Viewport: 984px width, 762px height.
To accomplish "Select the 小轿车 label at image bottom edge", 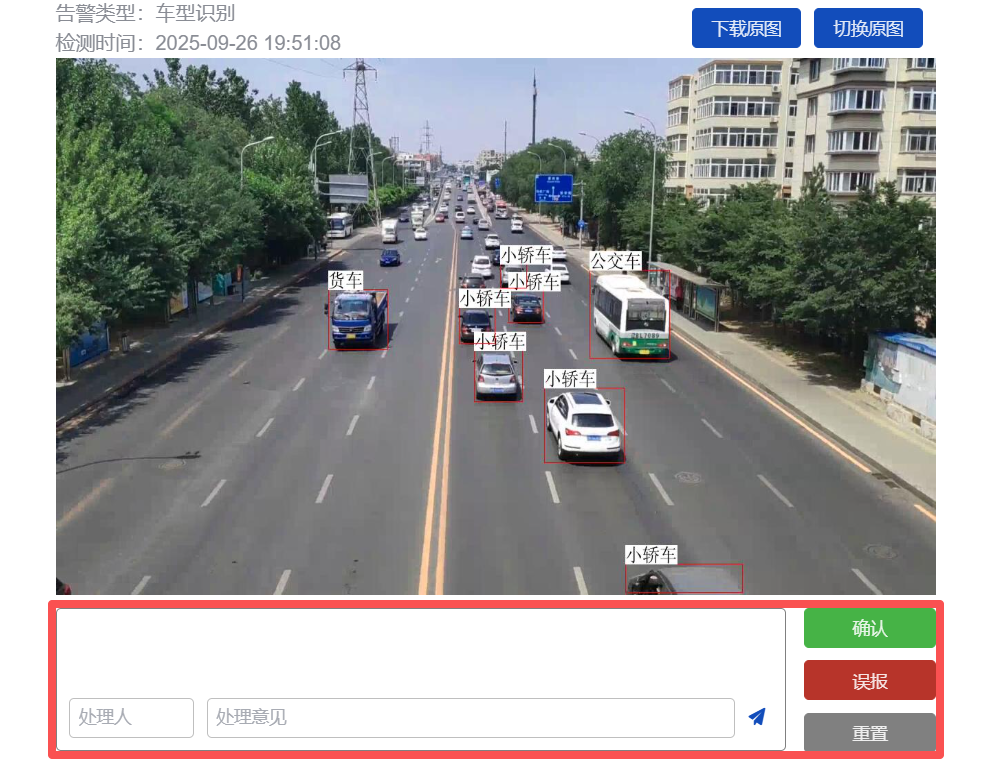I will pyautogui.click(x=651, y=554).
